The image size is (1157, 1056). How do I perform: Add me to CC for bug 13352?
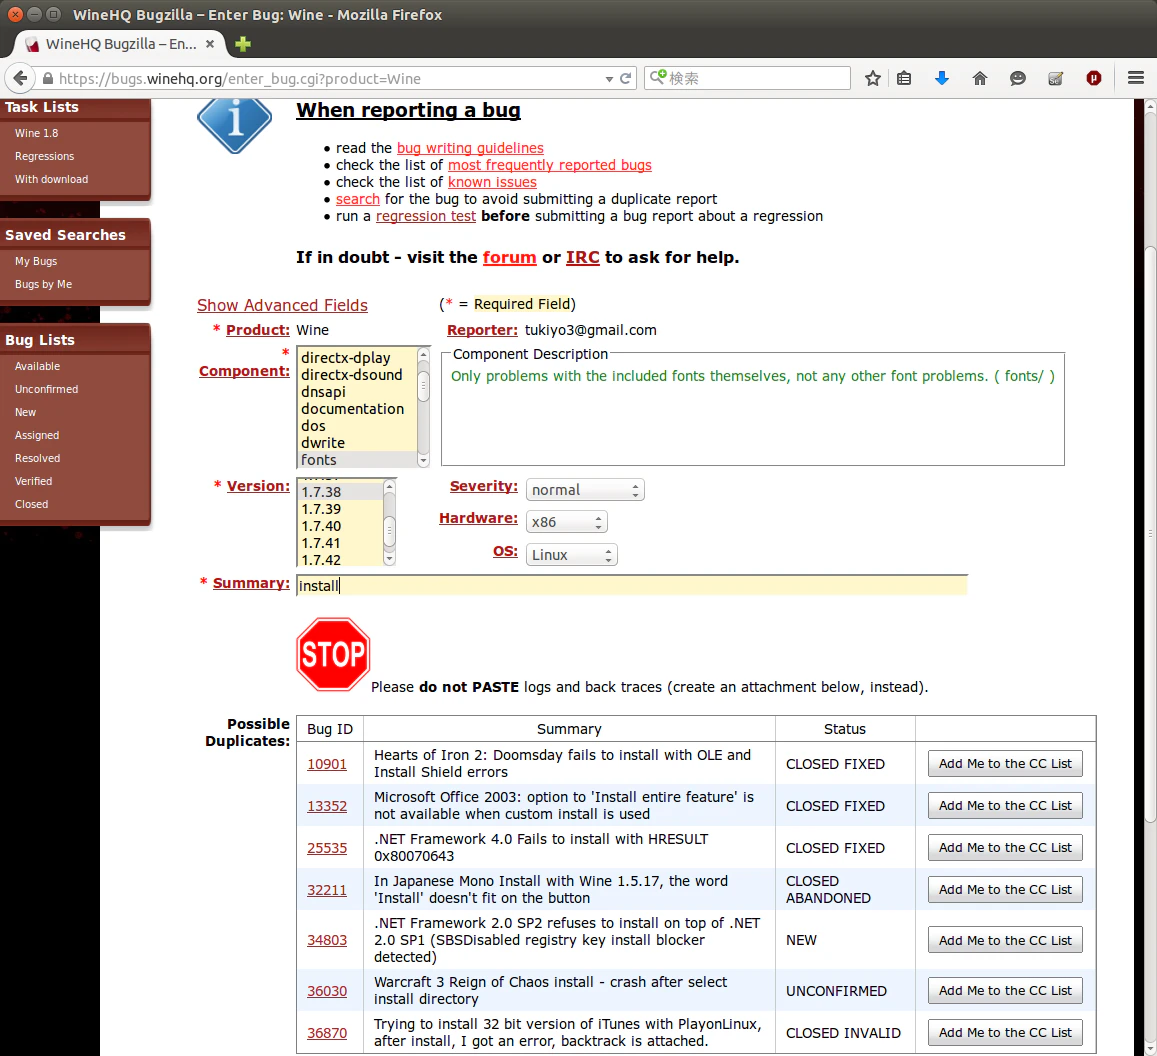[x=1005, y=806]
